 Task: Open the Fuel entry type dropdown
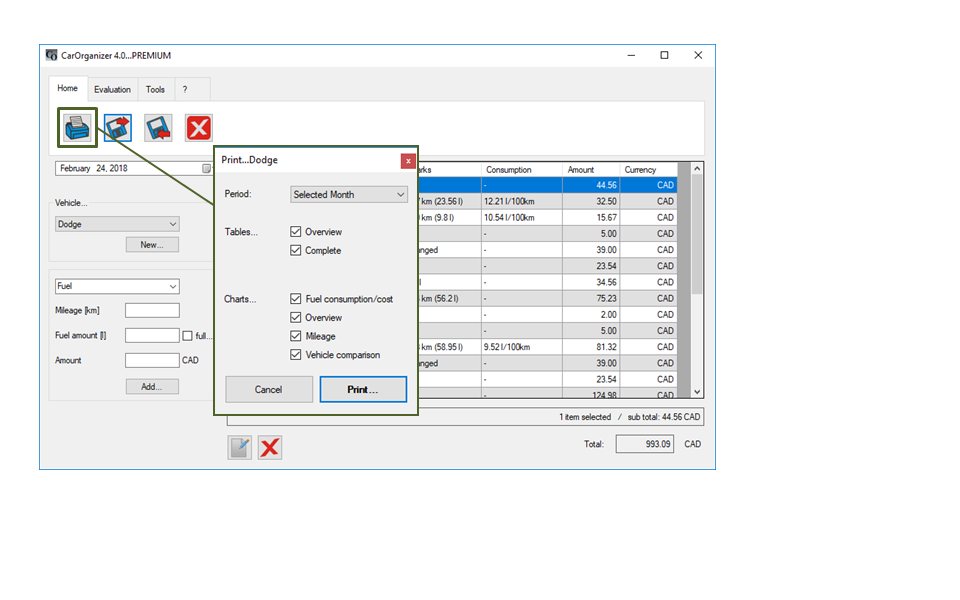coord(117,286)
